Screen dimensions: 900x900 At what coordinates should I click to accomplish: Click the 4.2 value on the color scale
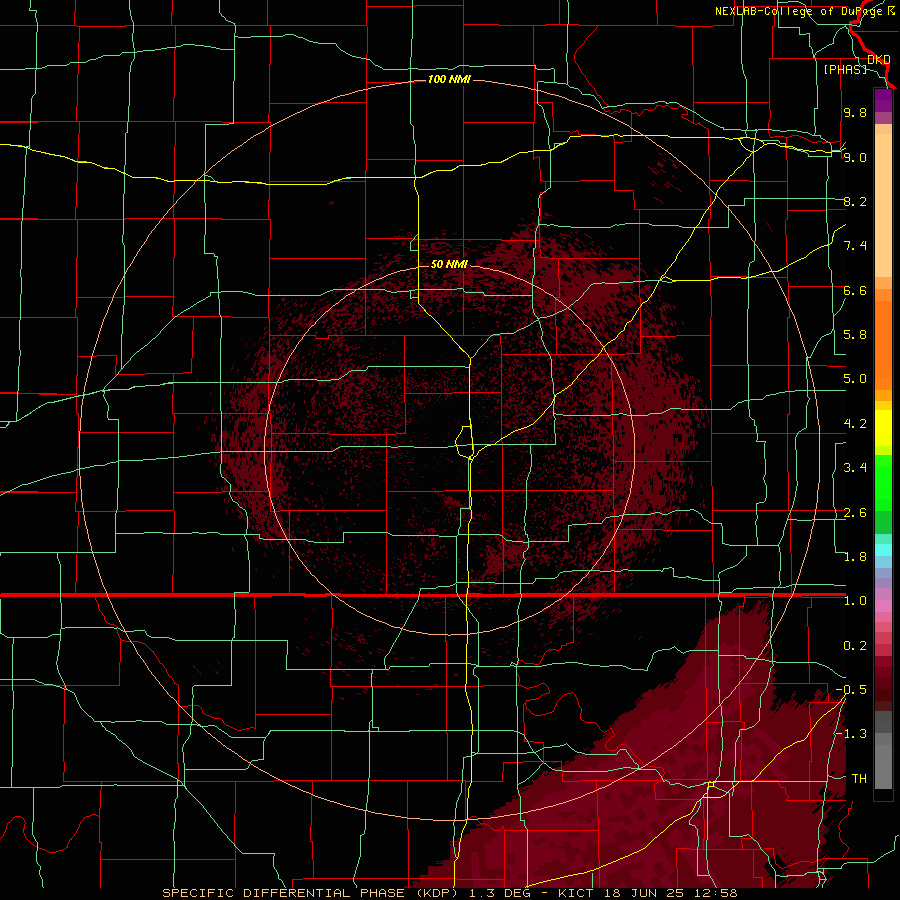coord(855,424)
